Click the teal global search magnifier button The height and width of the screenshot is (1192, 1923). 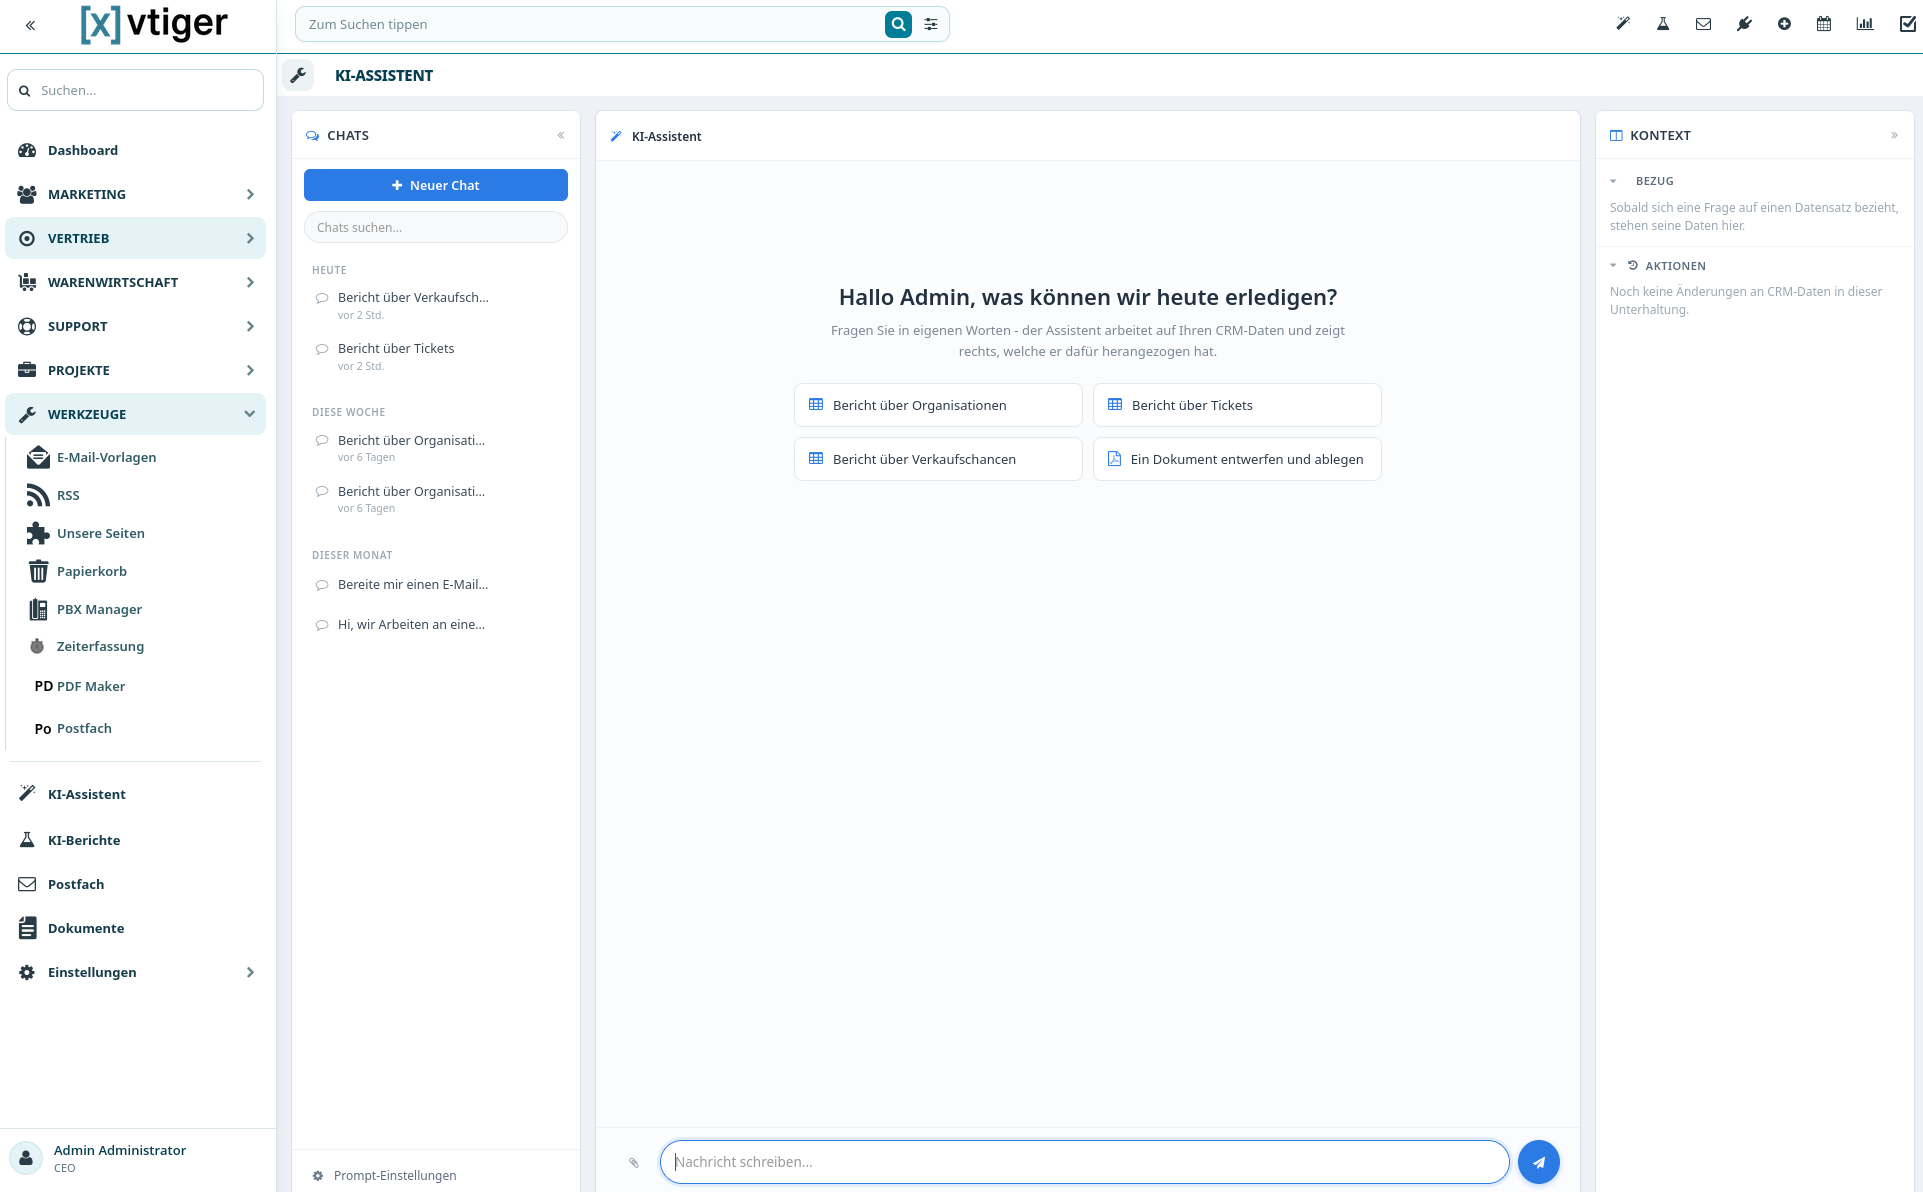tap(898, 24)
